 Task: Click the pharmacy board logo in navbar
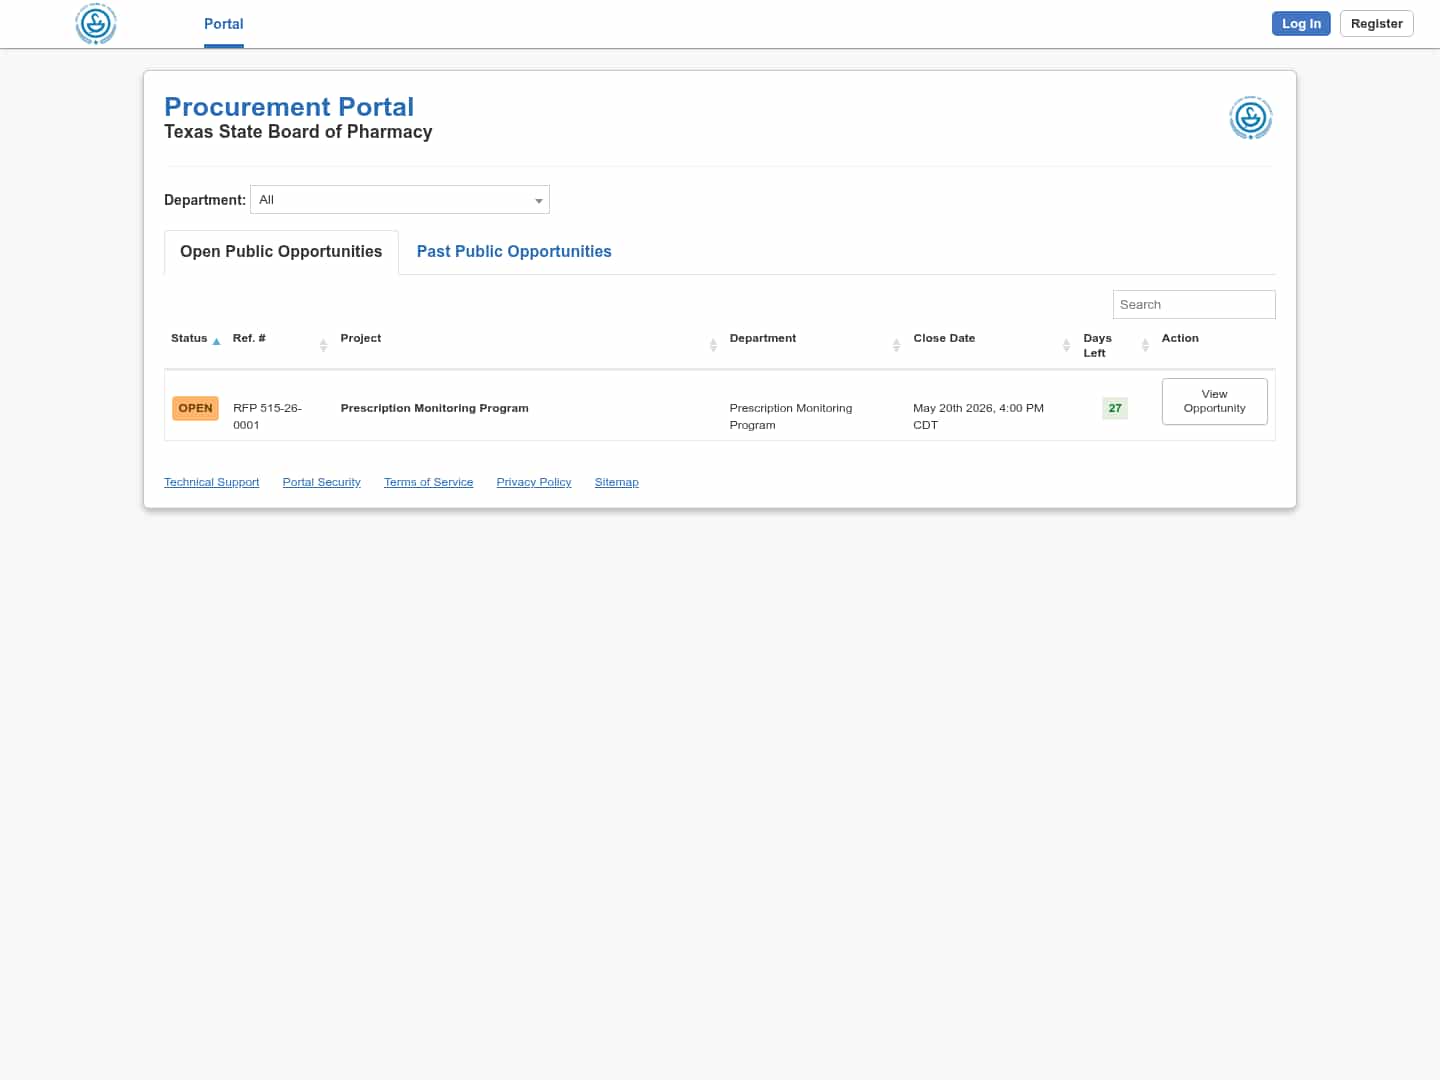pyautogui.click(x=96, y=24)
